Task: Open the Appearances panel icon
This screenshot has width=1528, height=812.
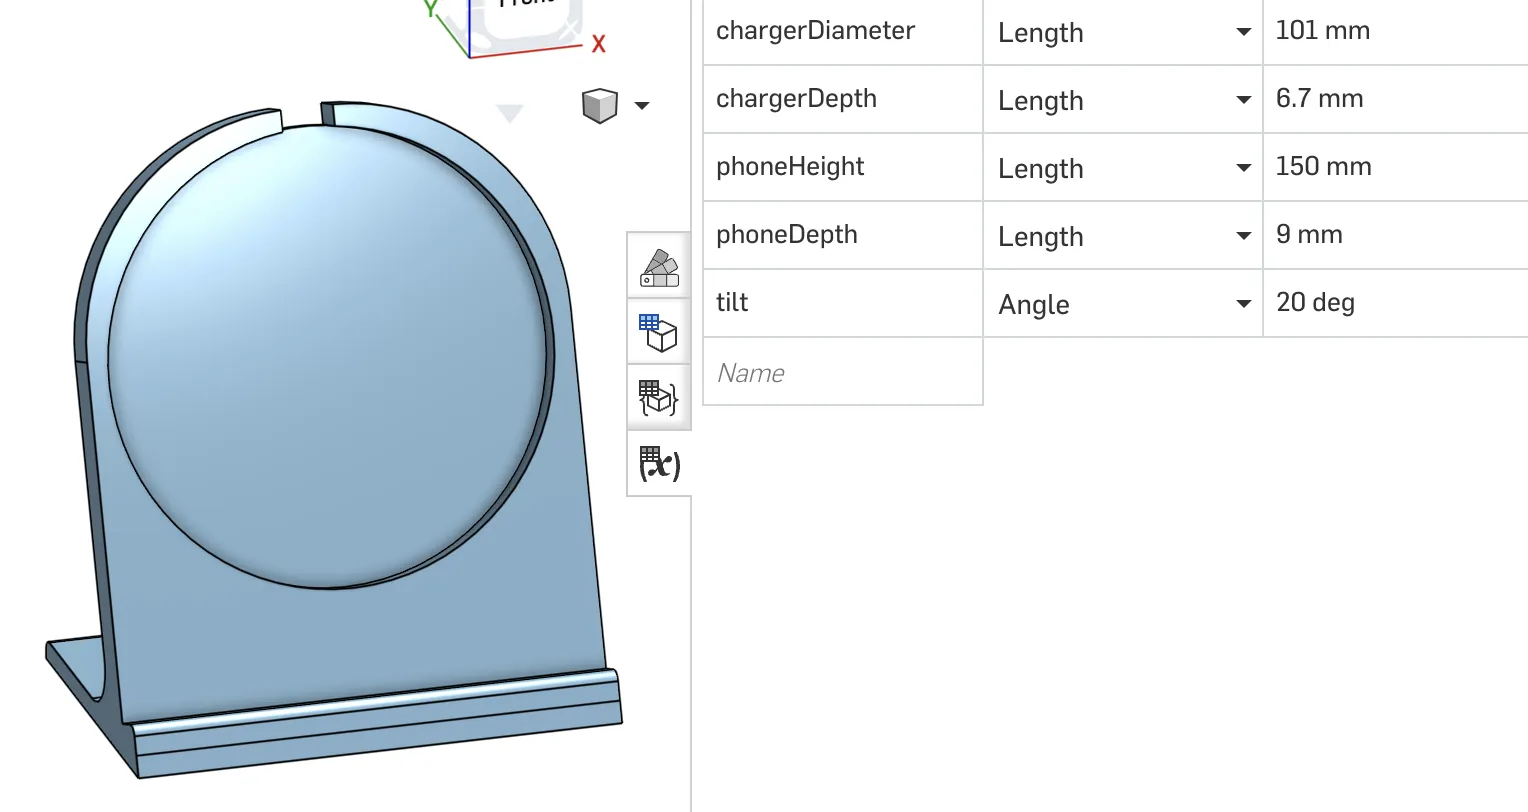Action: [659, 267]
